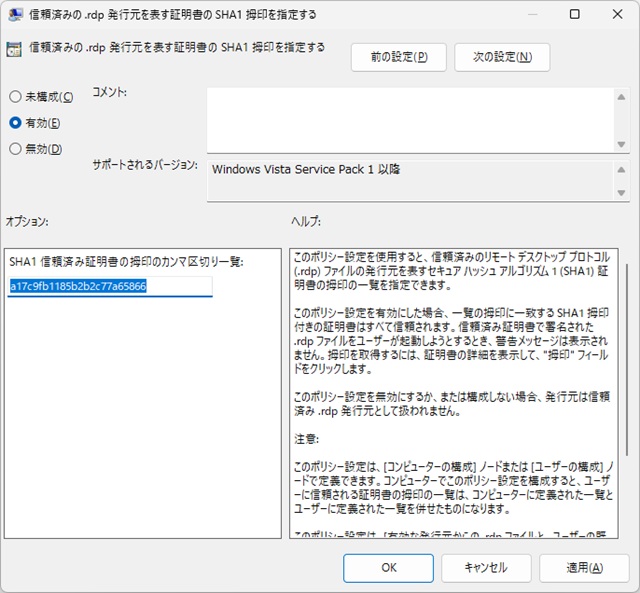
Task: Select the 無効 (Disabled) radio button
Action: (15, 149)
